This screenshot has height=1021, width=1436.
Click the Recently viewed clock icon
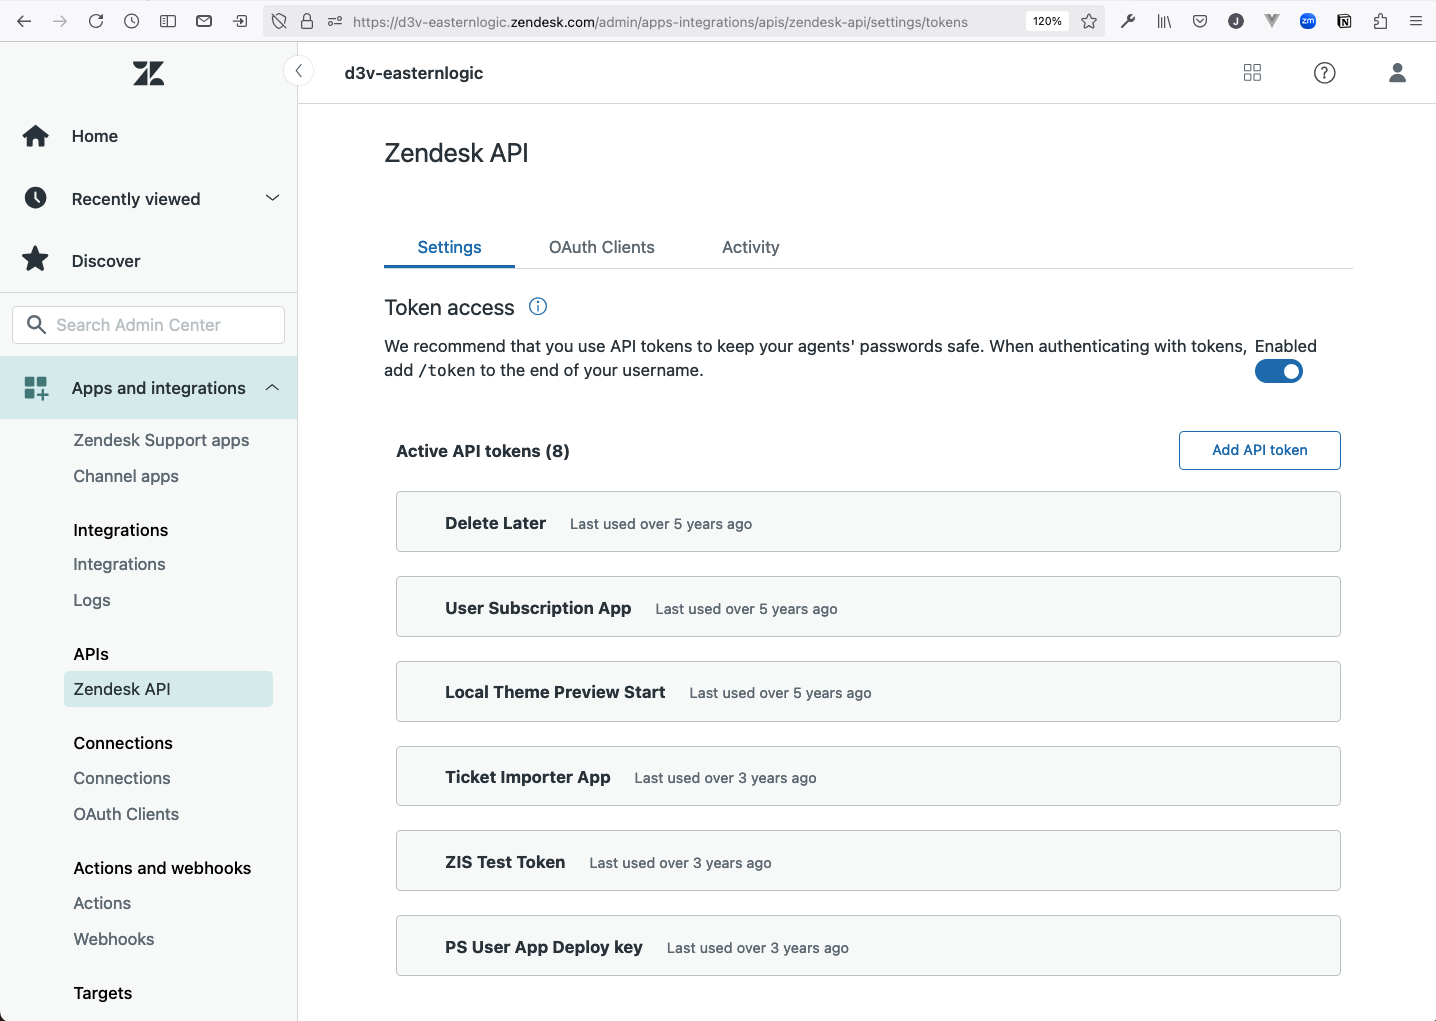[x=35, y=198]
